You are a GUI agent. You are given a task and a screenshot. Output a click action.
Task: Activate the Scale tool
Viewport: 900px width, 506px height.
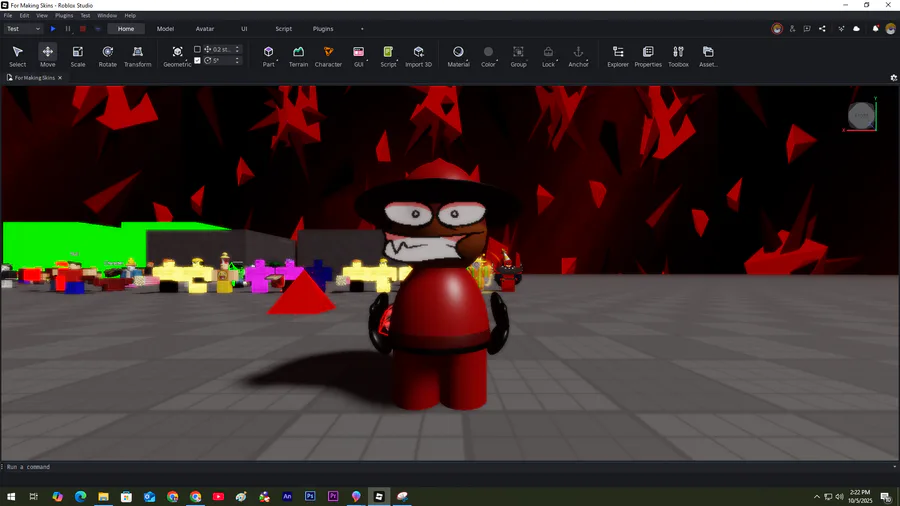pyautogui.click(x=77, y=56)
